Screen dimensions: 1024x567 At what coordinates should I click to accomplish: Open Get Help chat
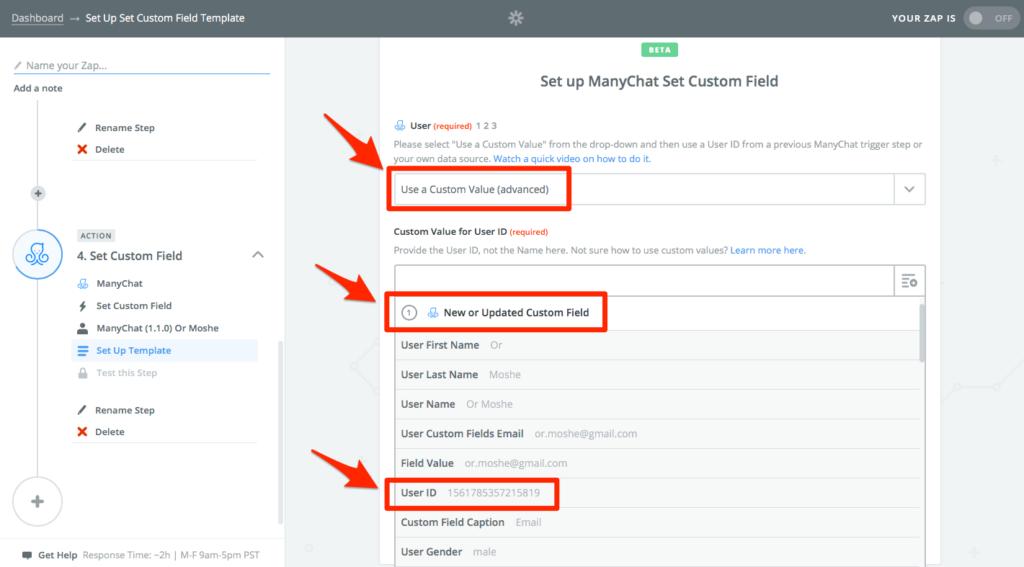tap(57, 555)
